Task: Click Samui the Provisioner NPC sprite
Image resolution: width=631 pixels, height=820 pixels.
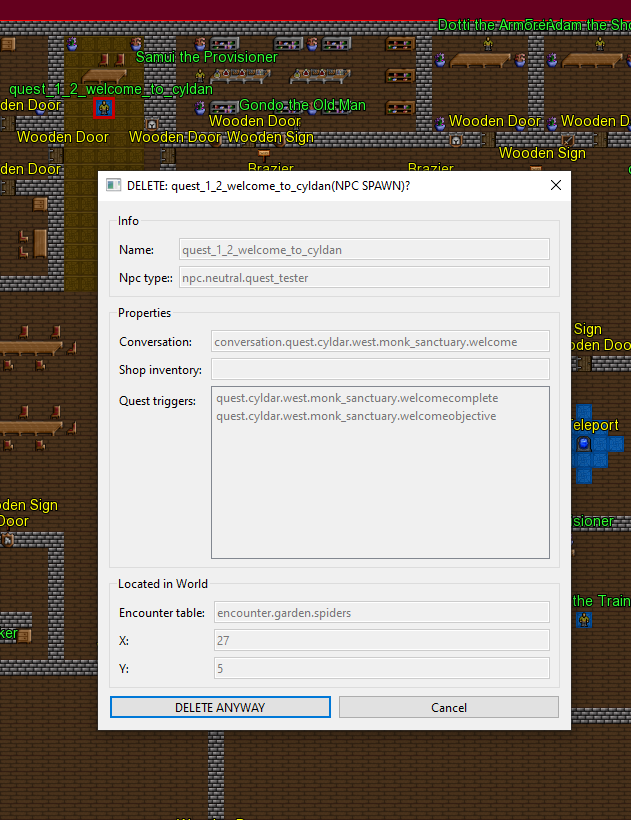Action: click(x=200, y=75)
